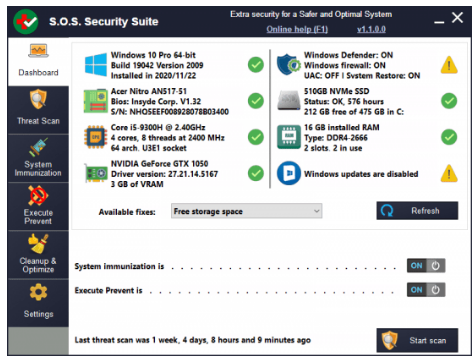Click the green checkmark next to Windows 10 Pro
Viewport: 476px width, 362px height.
[256, 65]
